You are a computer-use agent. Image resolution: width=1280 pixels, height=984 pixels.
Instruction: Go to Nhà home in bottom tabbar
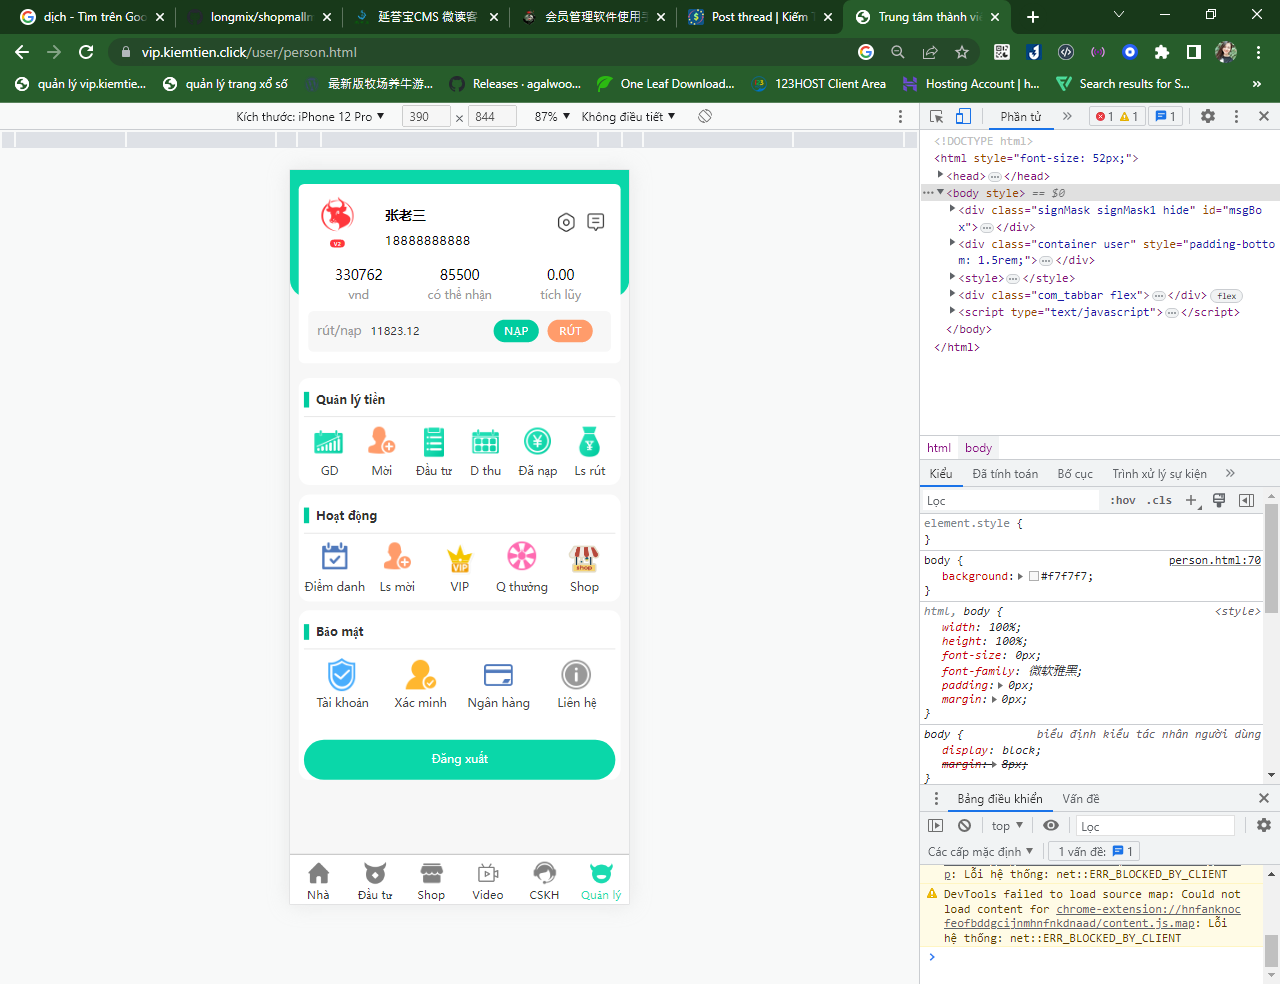pyautogui.click(x=318, y=881)
